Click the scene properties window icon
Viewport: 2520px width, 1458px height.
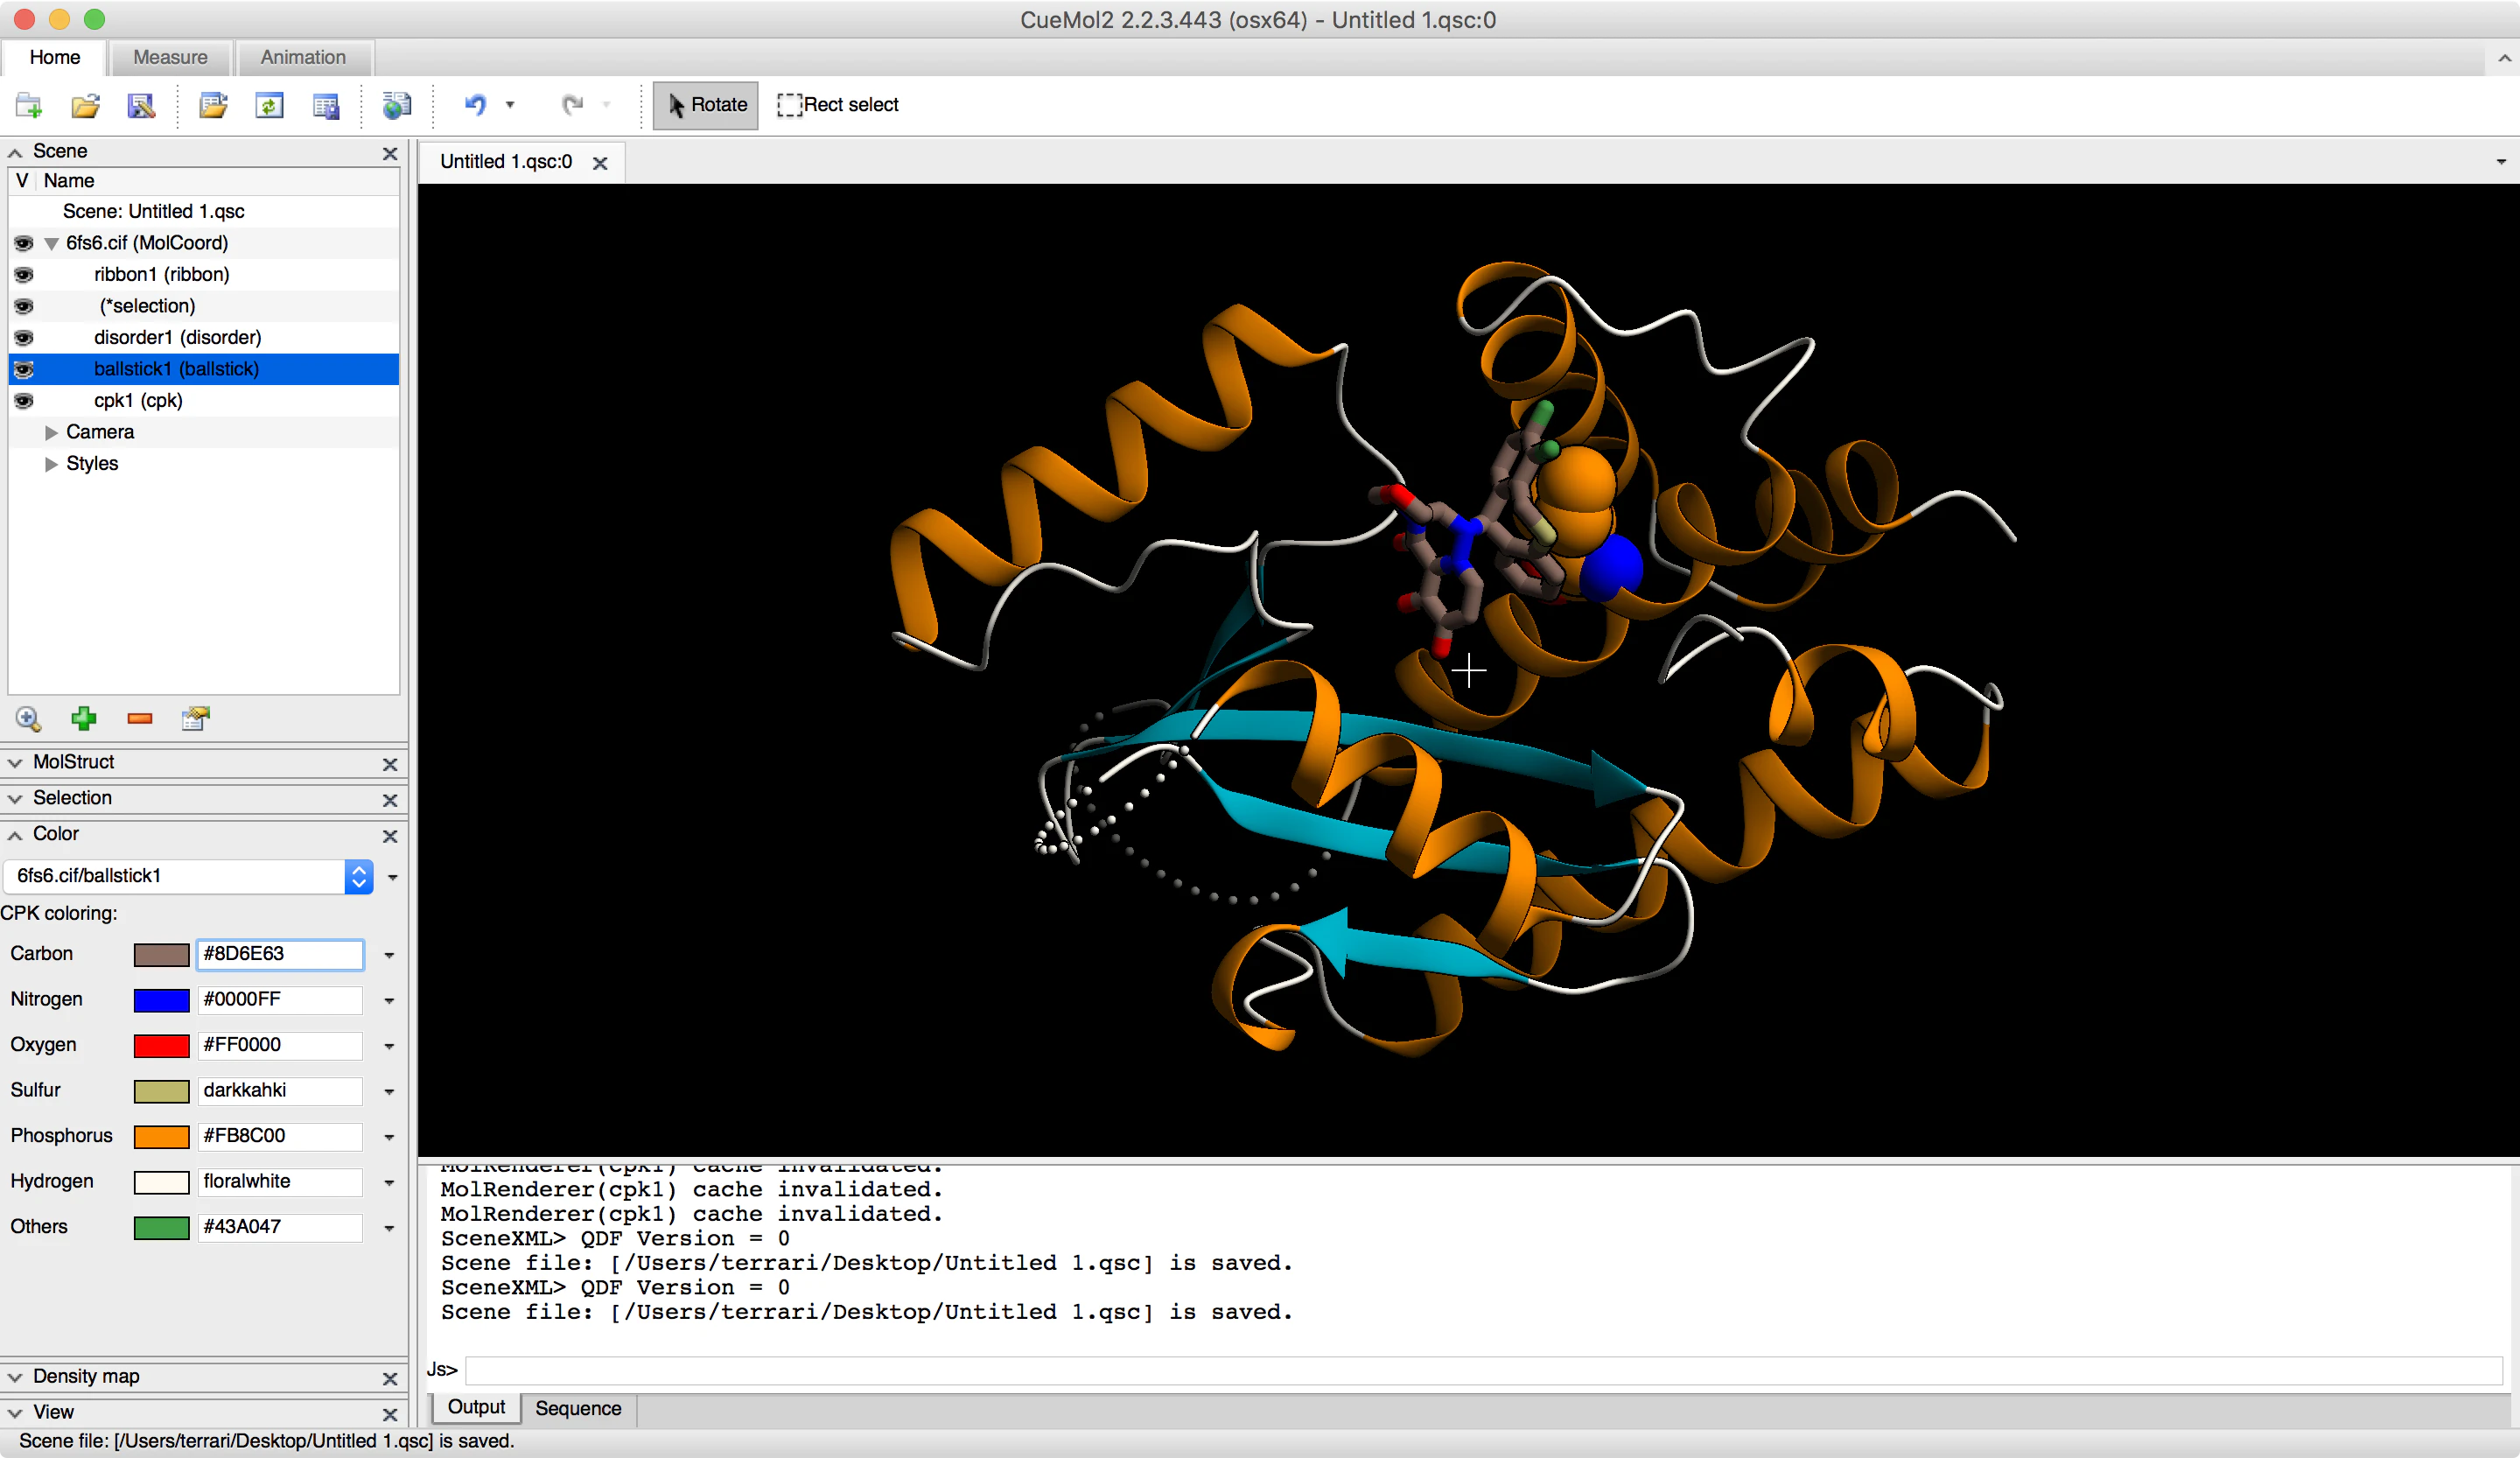326,105
